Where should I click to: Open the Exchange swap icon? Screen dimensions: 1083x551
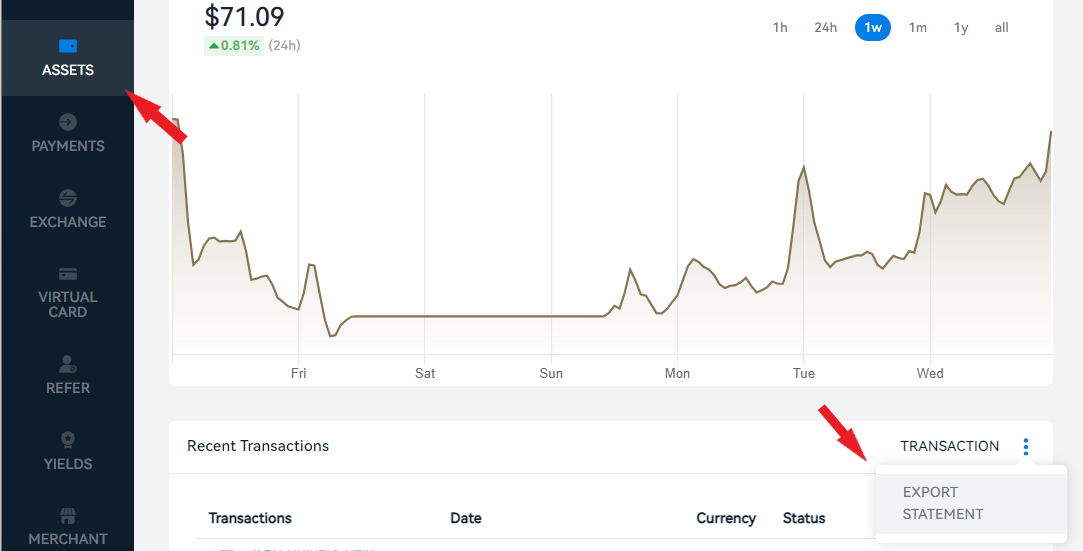(x=68, y=198)
